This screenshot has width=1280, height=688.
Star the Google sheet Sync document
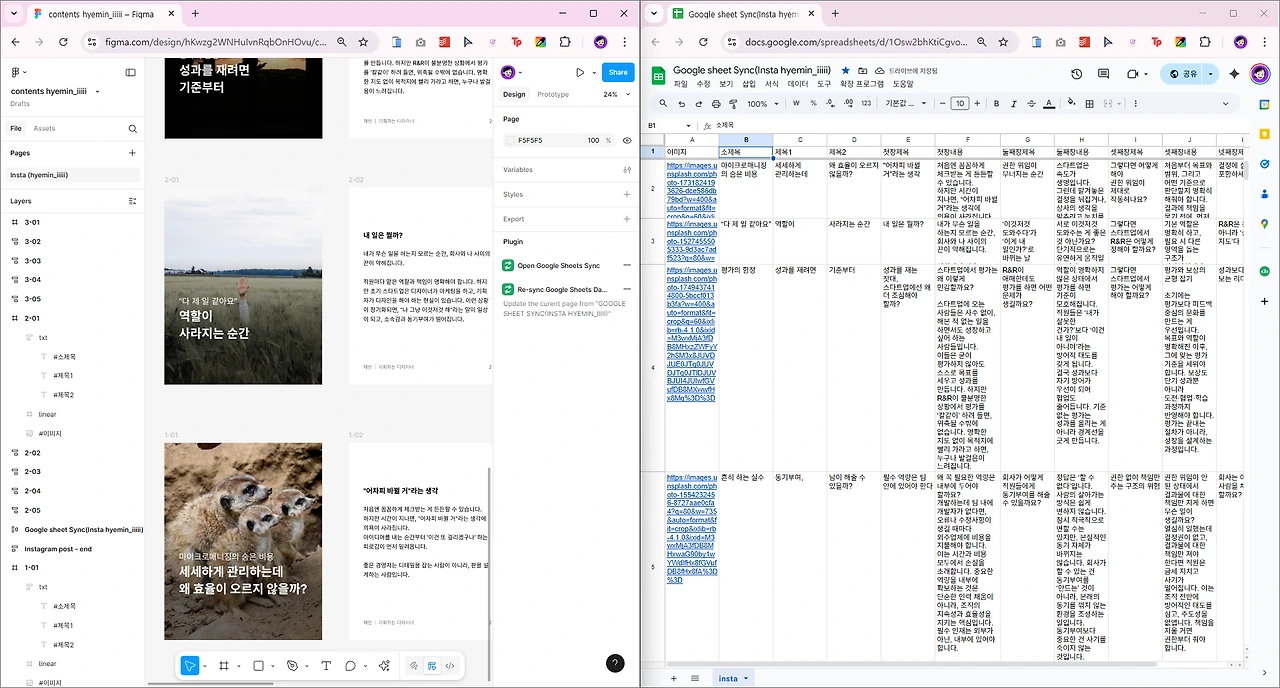(845, 71)
